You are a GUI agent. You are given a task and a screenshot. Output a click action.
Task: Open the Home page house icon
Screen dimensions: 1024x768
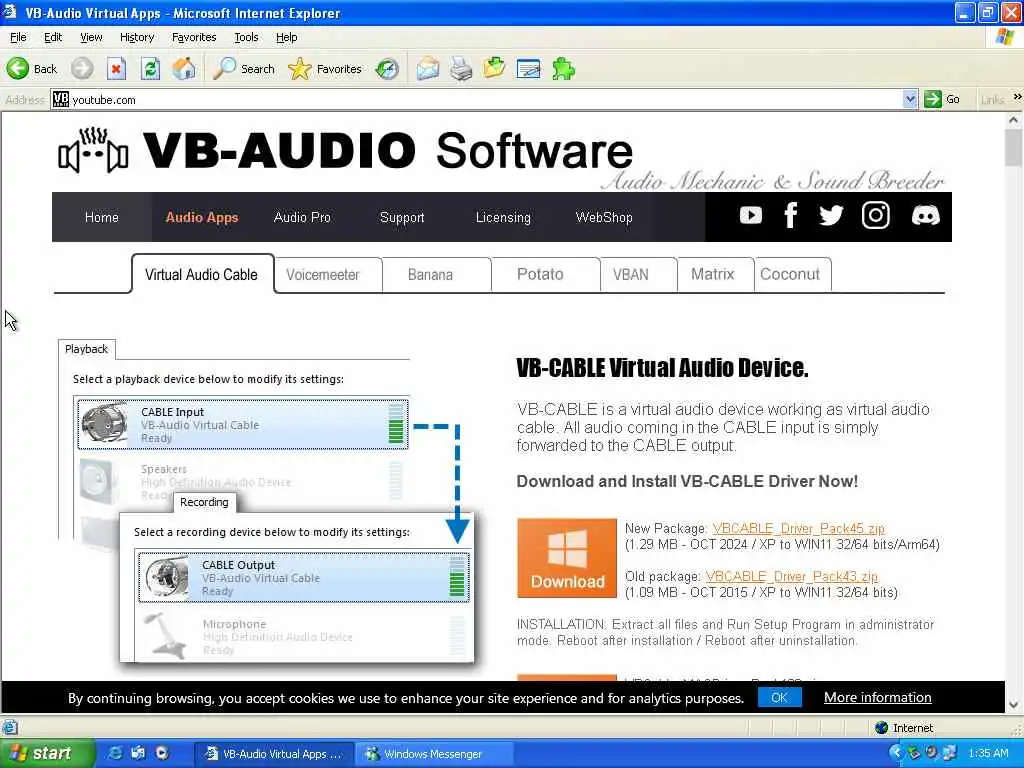pos(184,69)
